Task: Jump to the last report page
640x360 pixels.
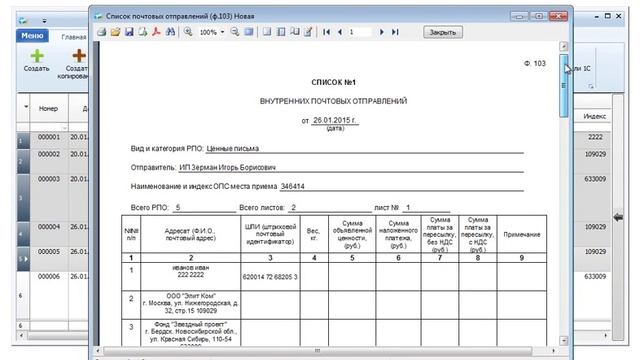Action: (x=395, y=32)
